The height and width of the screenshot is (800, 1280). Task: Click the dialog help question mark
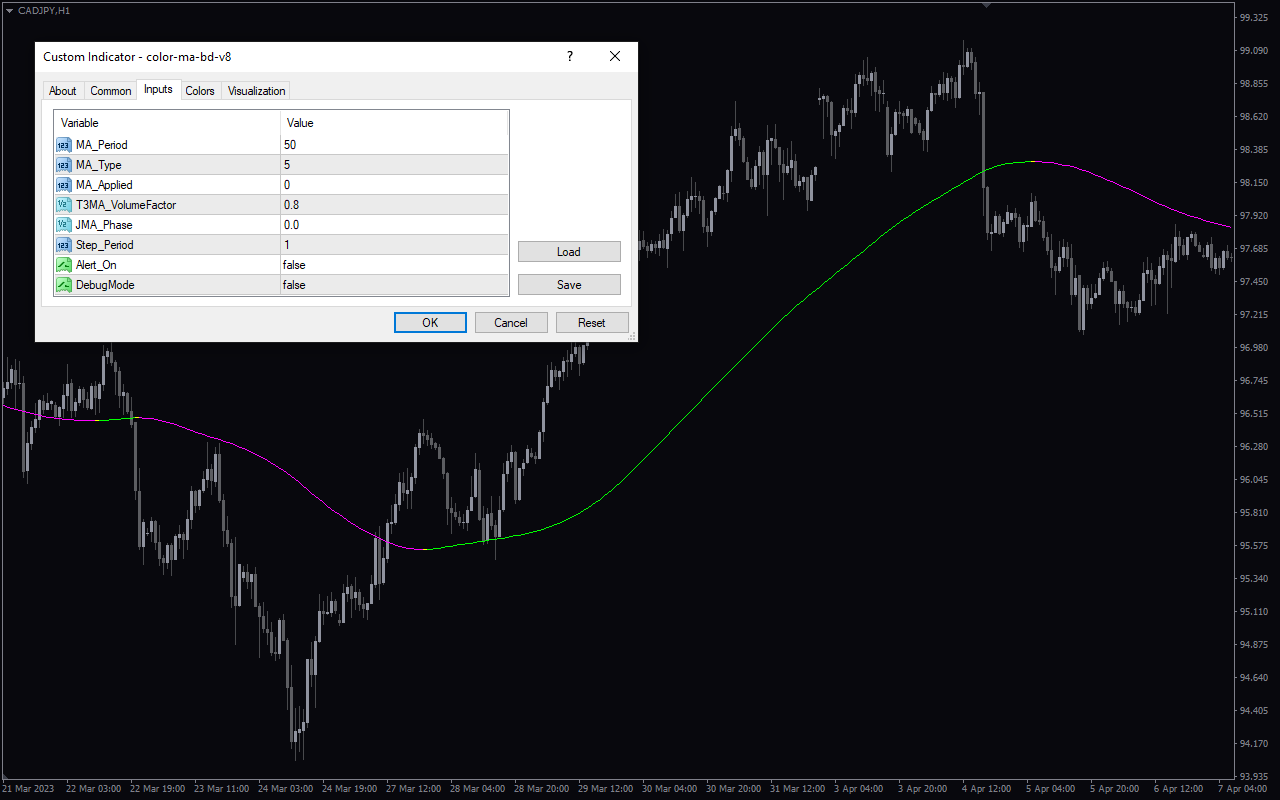[570, 57]
